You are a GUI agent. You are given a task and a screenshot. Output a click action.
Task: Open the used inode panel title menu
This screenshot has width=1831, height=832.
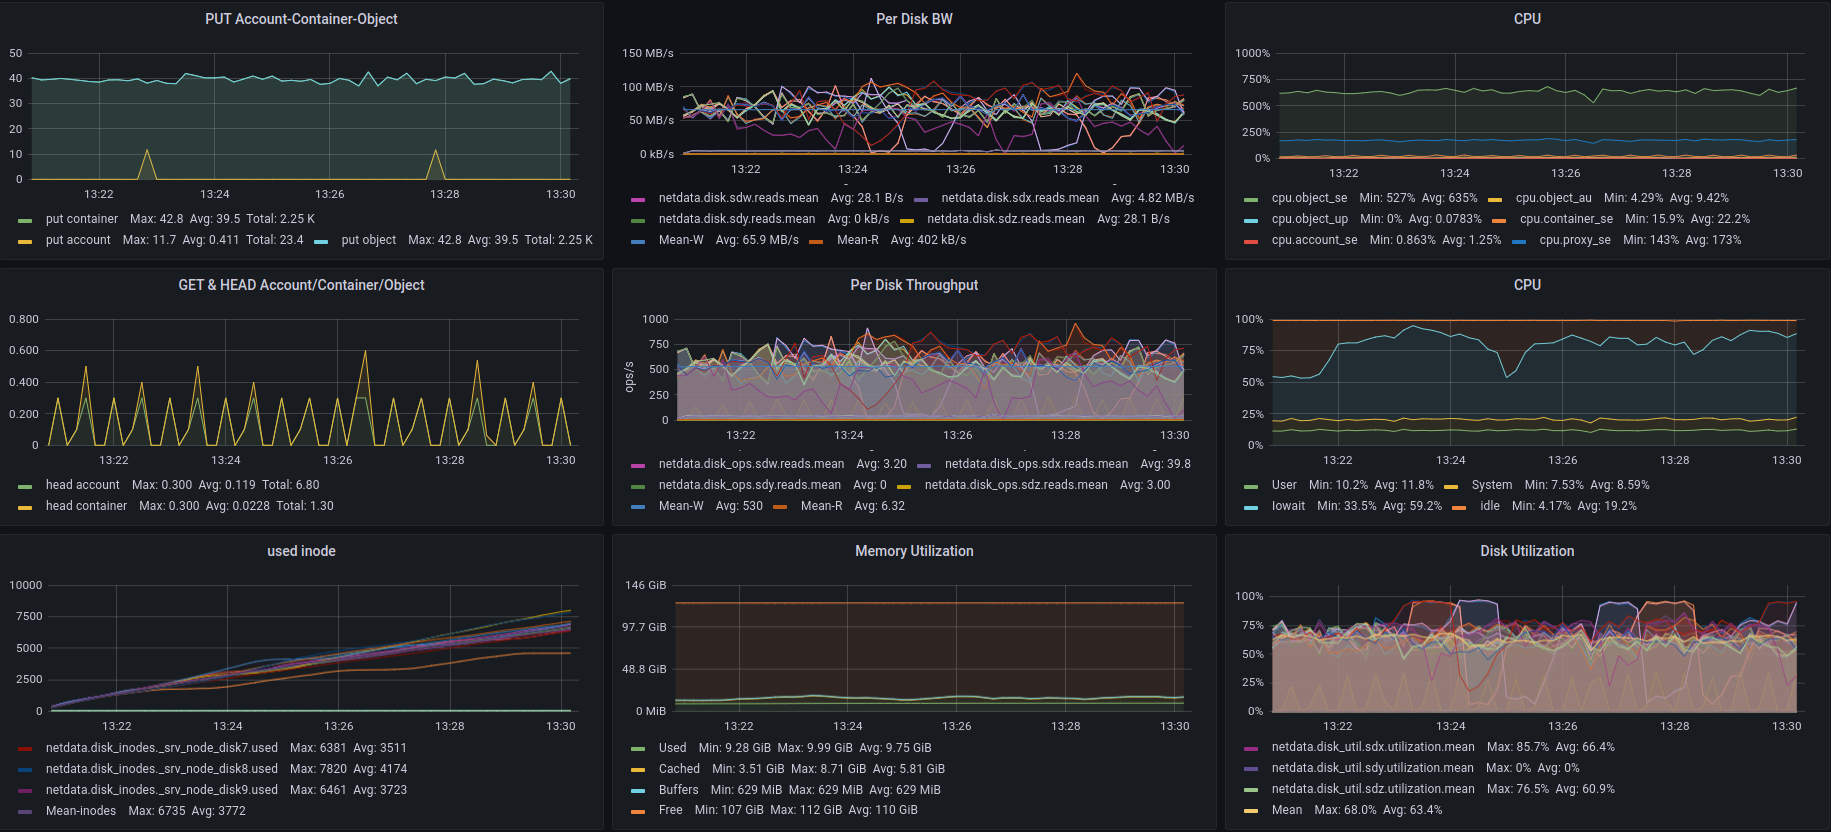[301, 551]
